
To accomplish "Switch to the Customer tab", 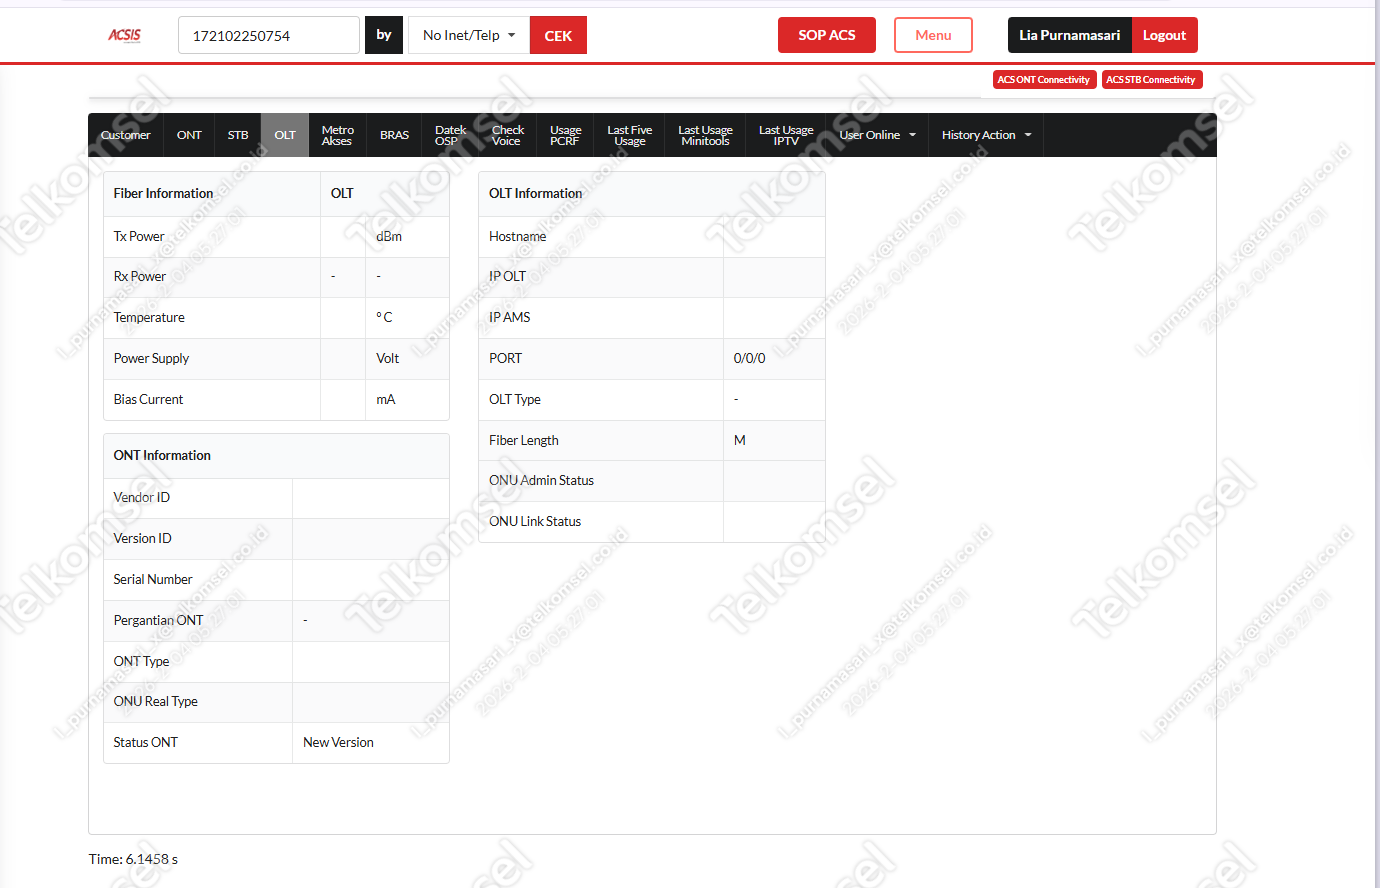I will click(x=126, y=135).
